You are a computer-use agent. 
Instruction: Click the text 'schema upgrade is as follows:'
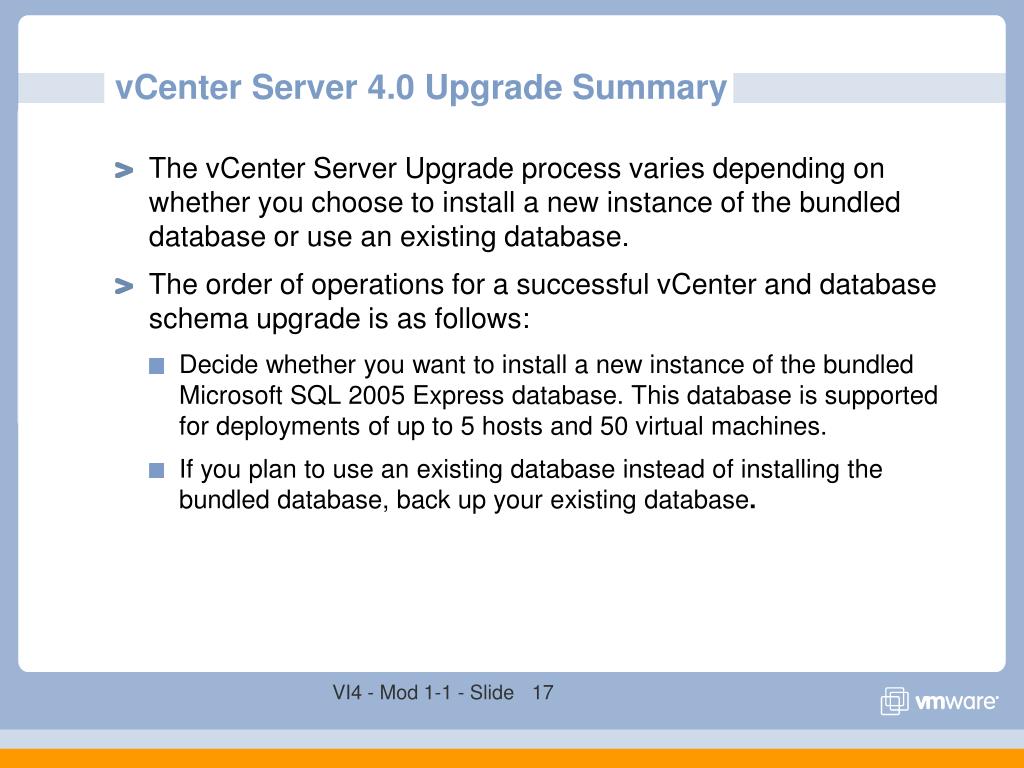click(339, 319)
